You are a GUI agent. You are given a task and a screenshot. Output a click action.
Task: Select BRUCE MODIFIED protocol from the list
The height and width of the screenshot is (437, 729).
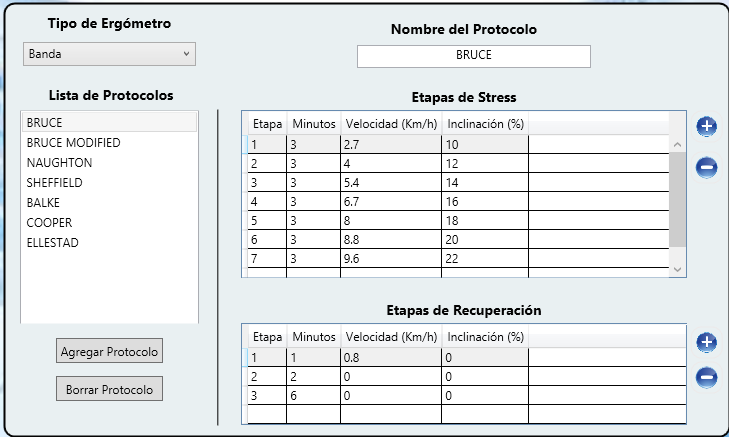click(x=74, y=143)
